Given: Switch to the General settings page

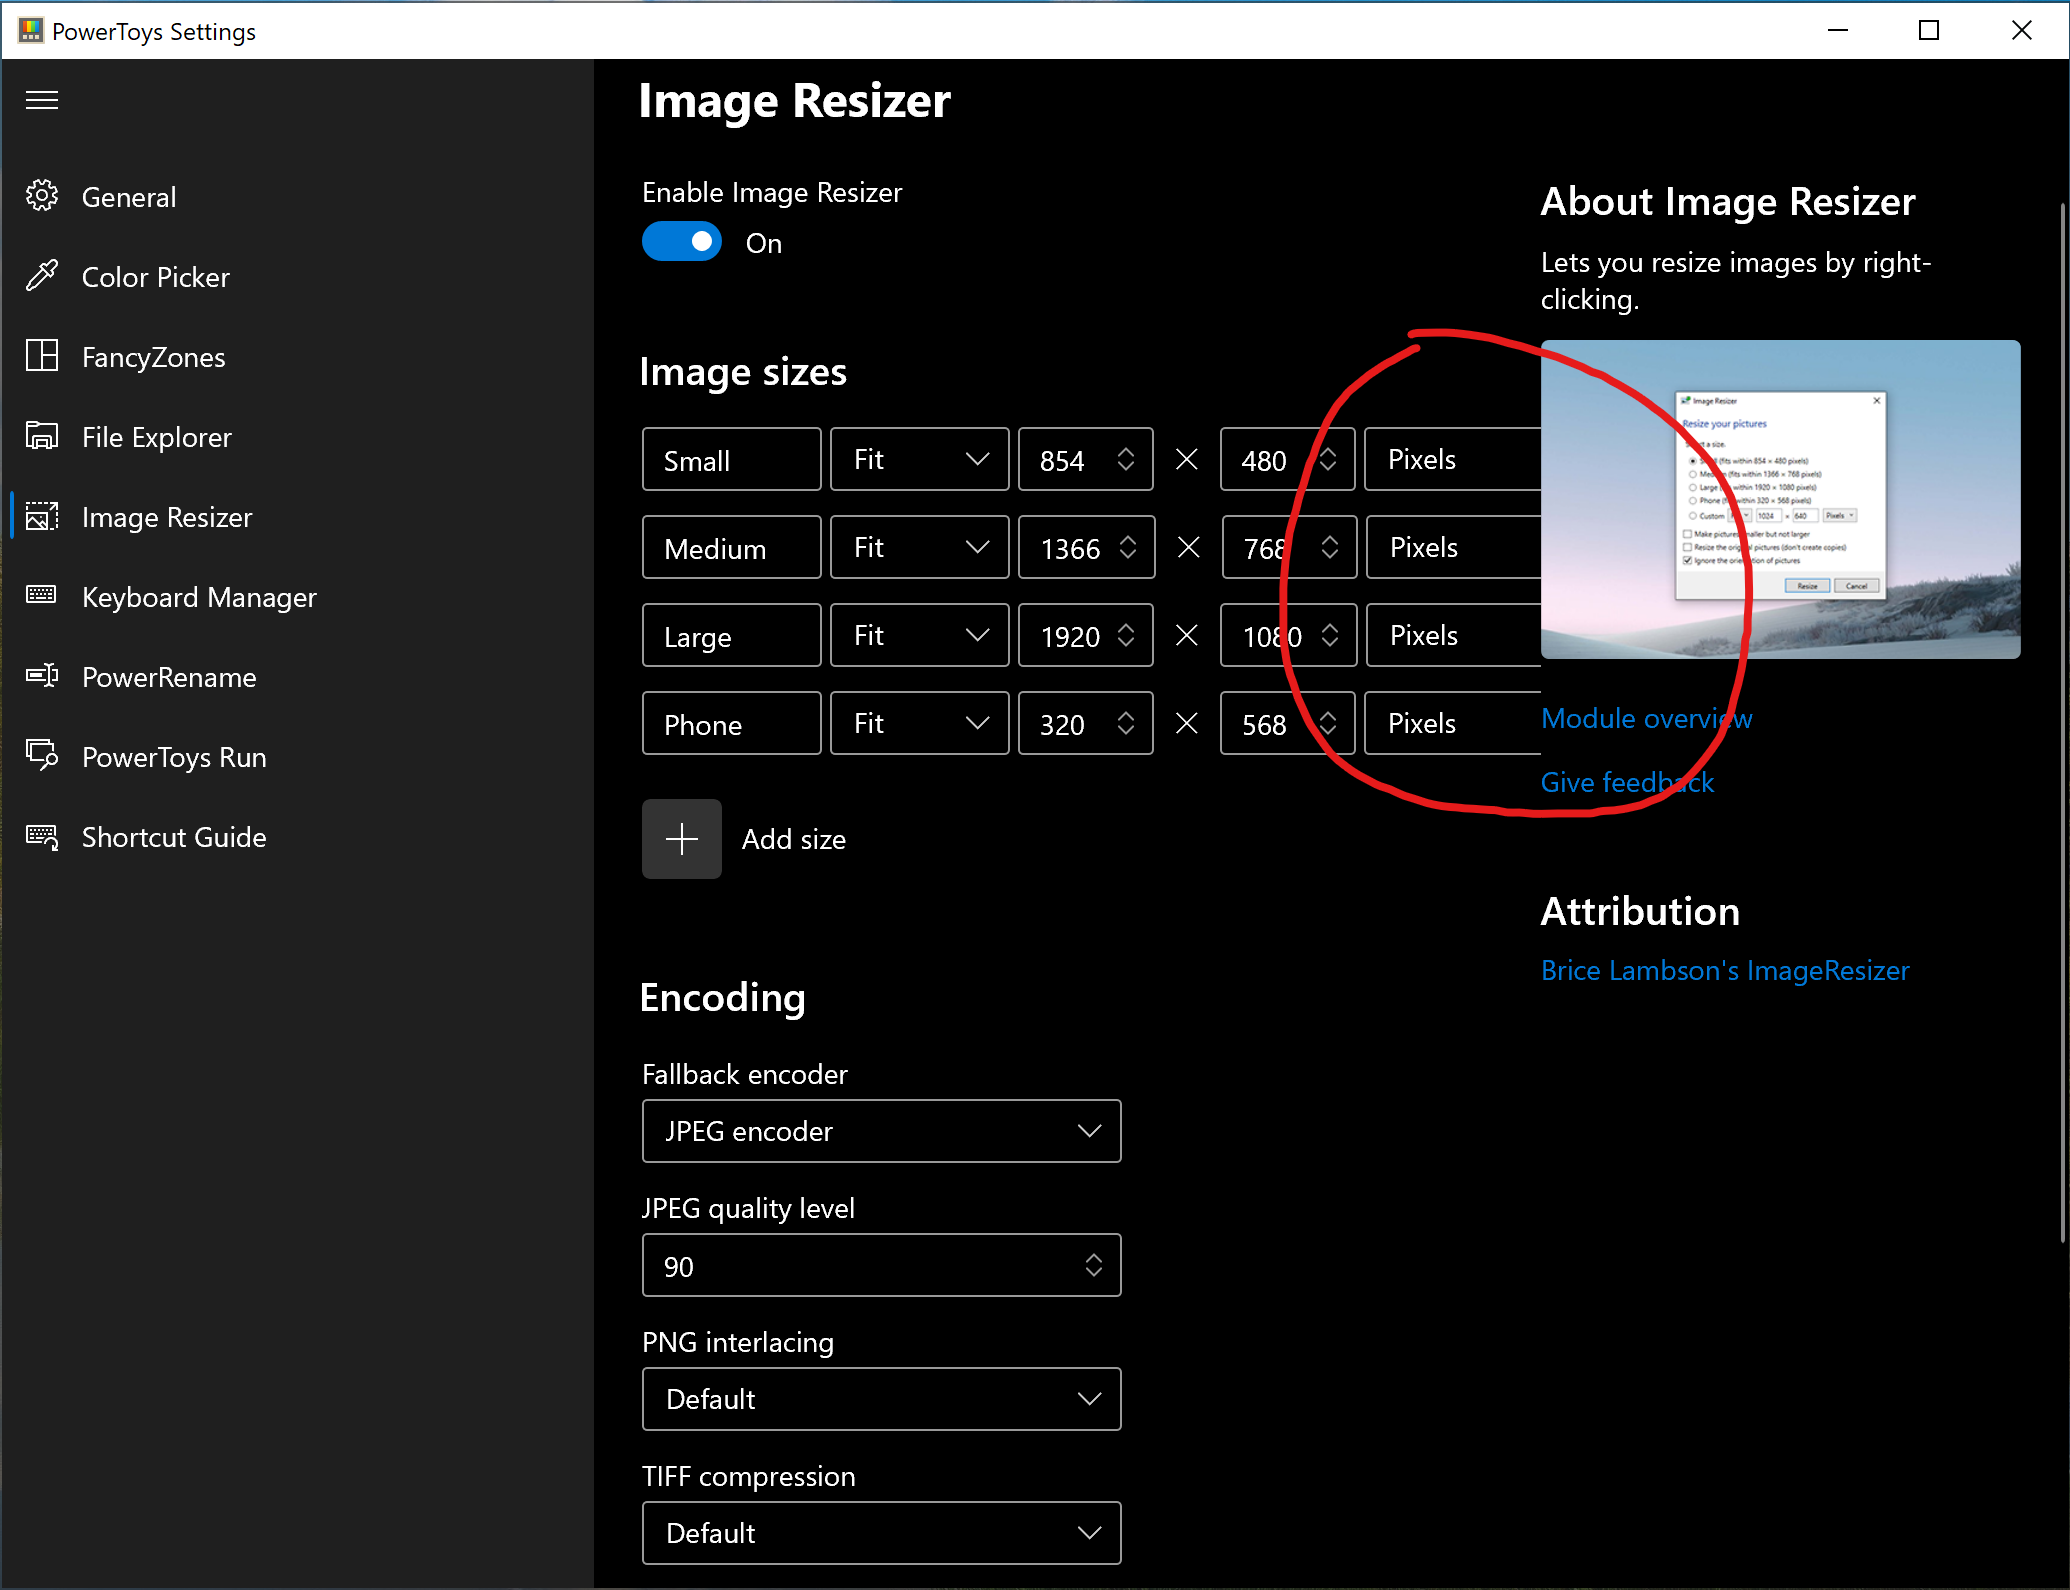Looking at the screenshot, I should point(128,196).
